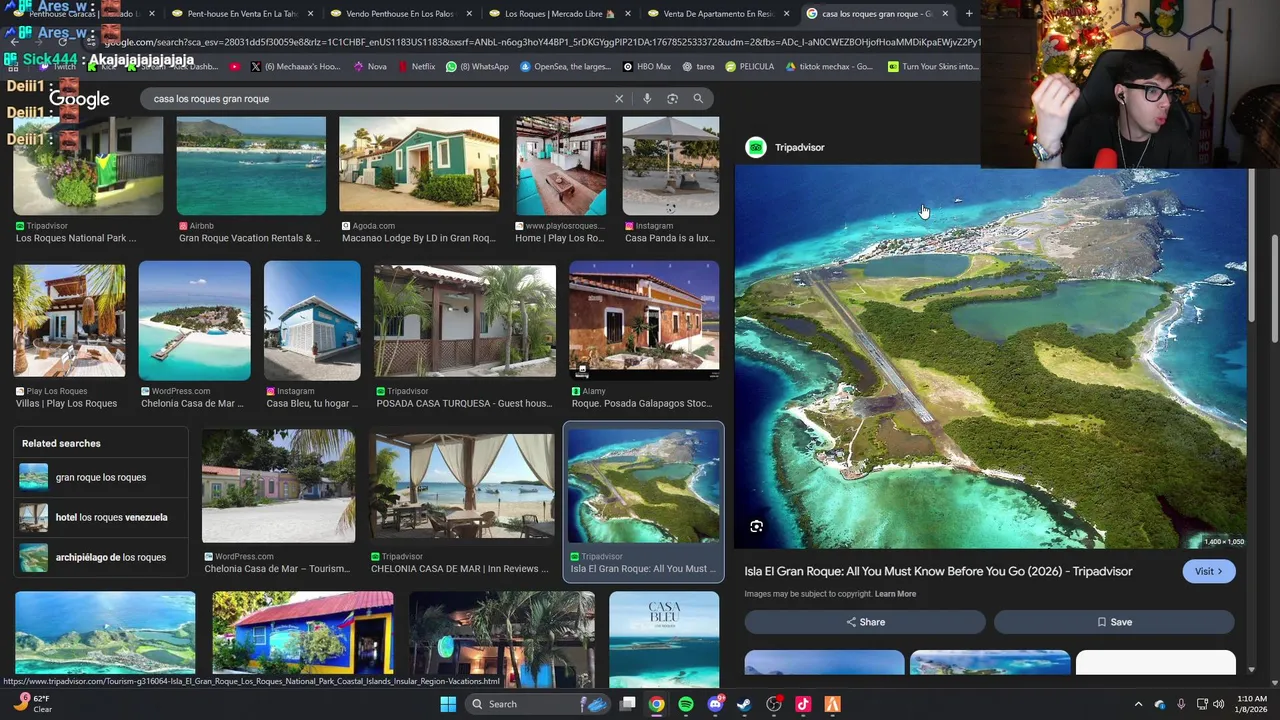Share the selected image
The width and height of the screenshot is (1280, 720).
(865, 622)
